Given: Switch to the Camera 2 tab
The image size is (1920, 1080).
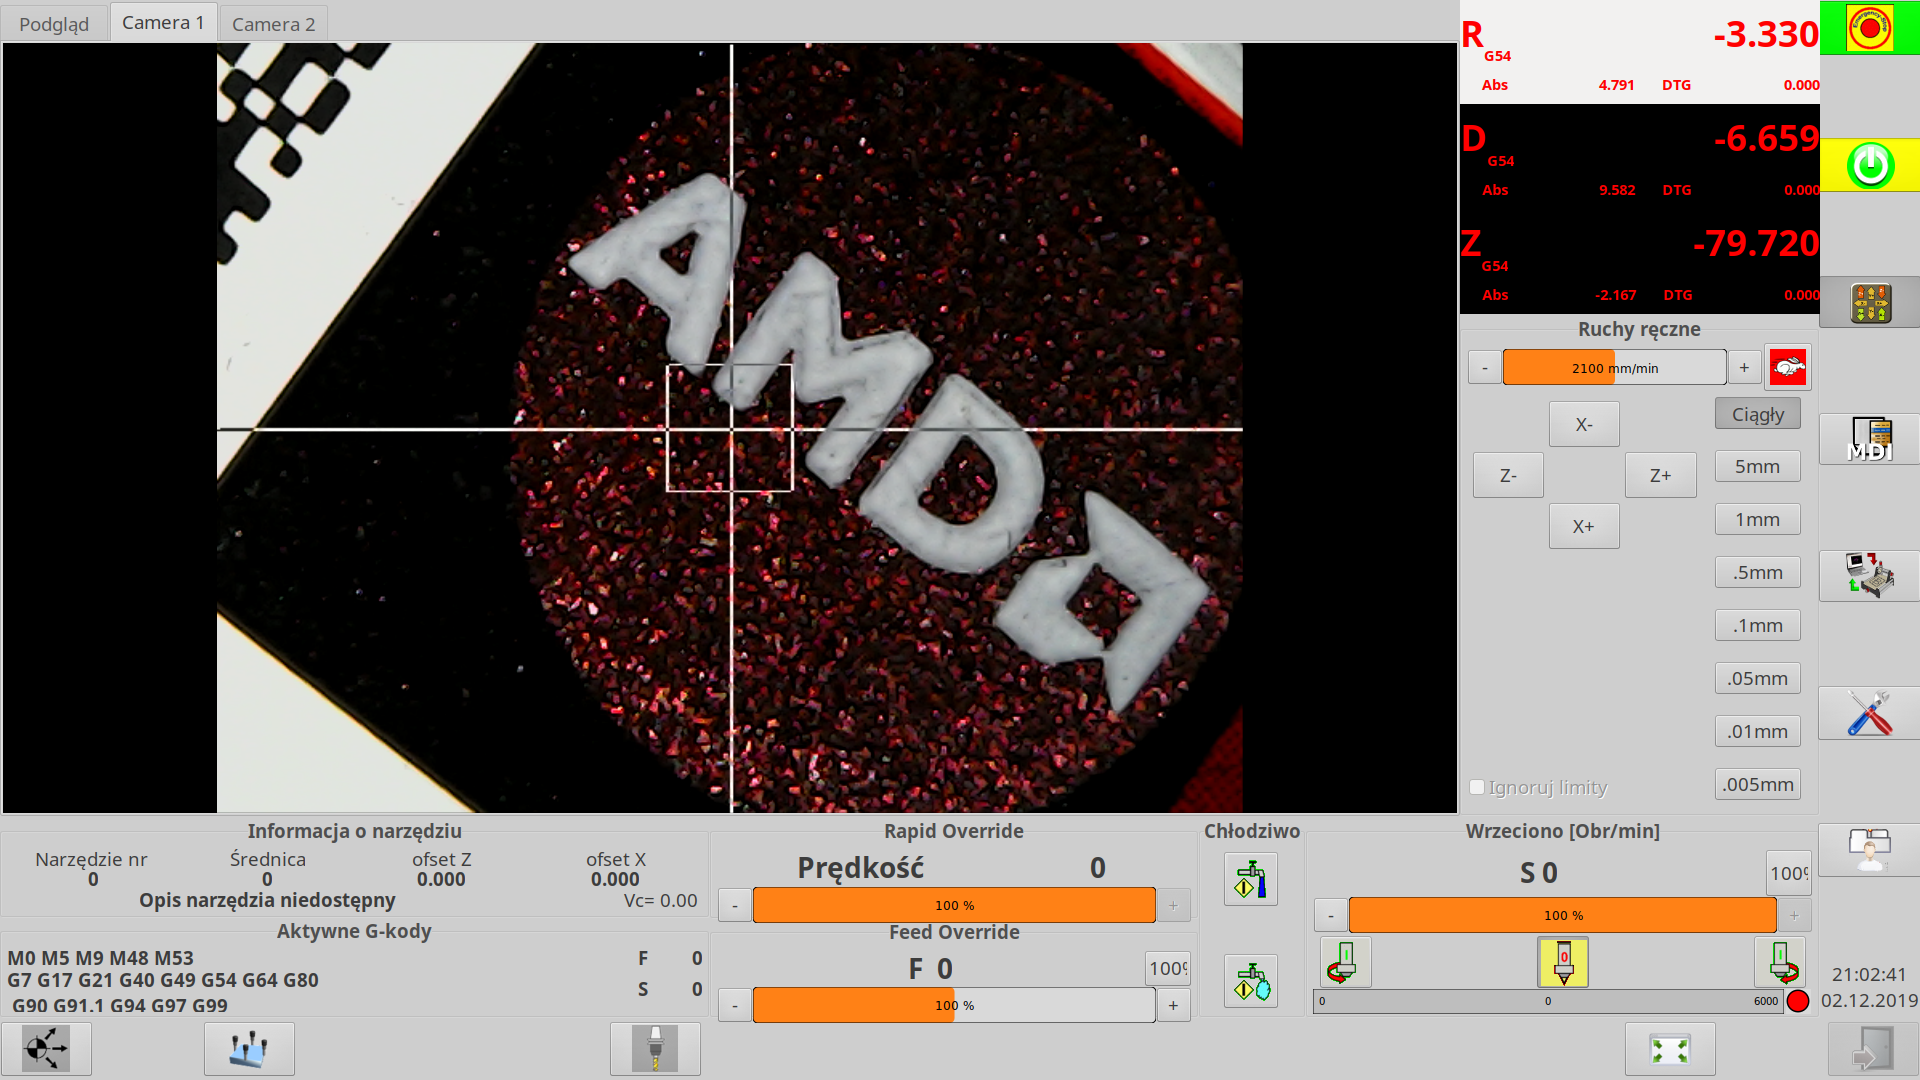Looking at the screenshot, I should pyautogui.click(x=273, y=24).
